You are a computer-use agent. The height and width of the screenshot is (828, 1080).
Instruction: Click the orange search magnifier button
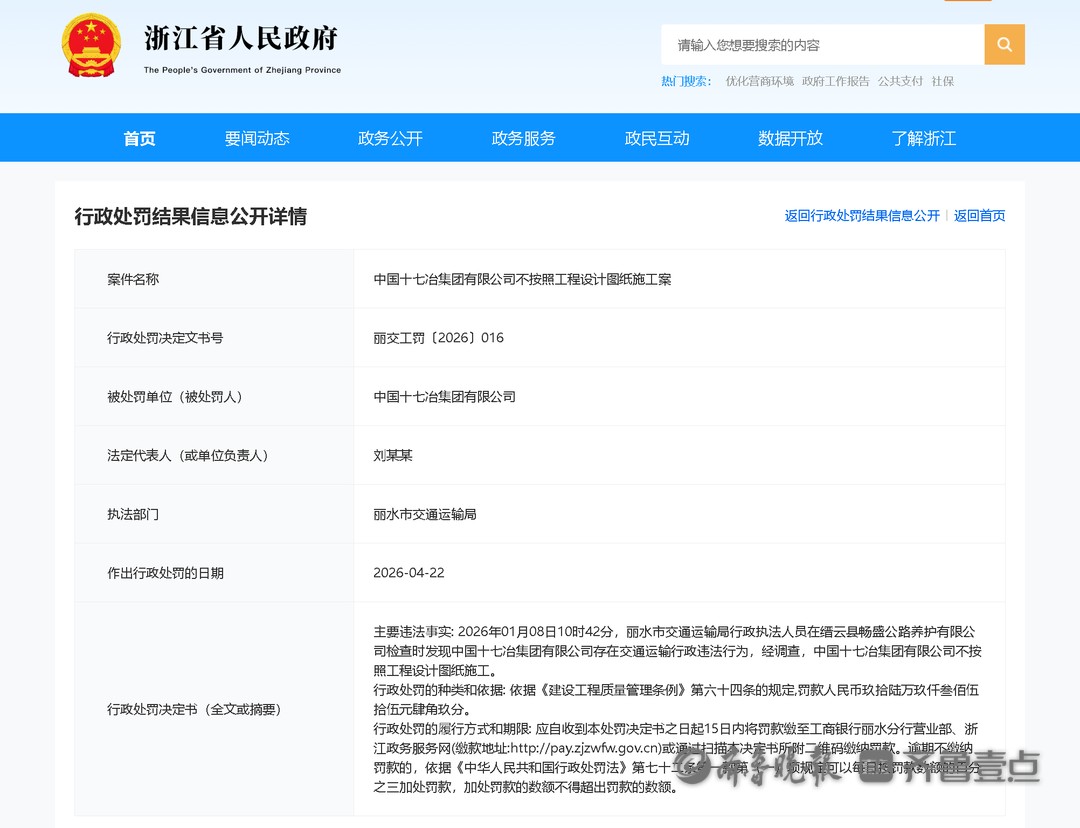1004,45
